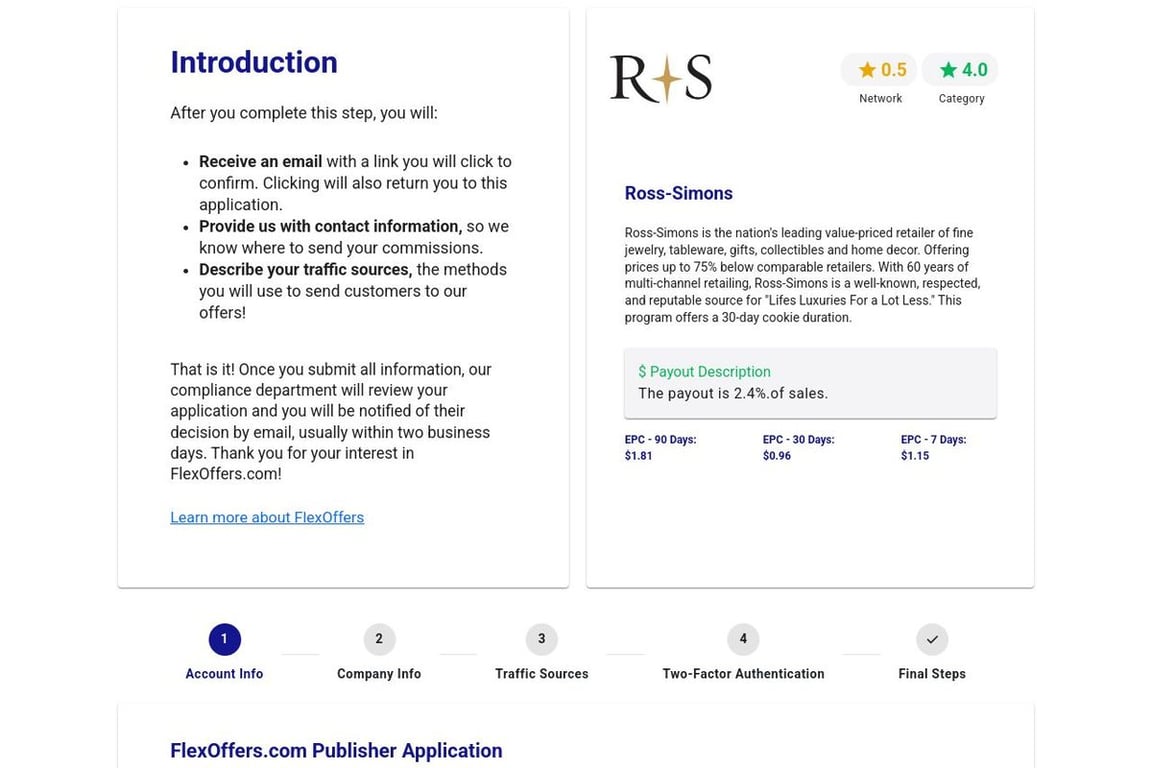
Task: Click the 0.5 Network rating number
Action: pos(893,70)
